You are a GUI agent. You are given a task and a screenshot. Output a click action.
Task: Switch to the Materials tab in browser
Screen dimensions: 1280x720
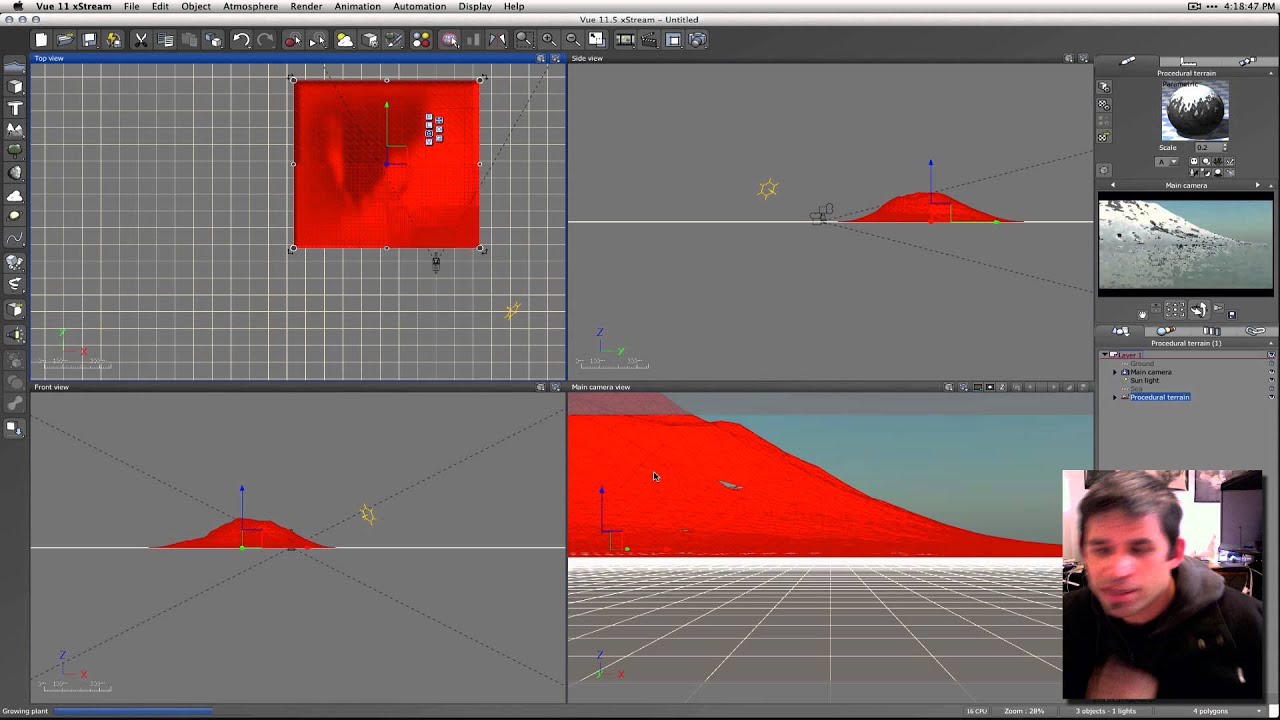point(1165,331)
